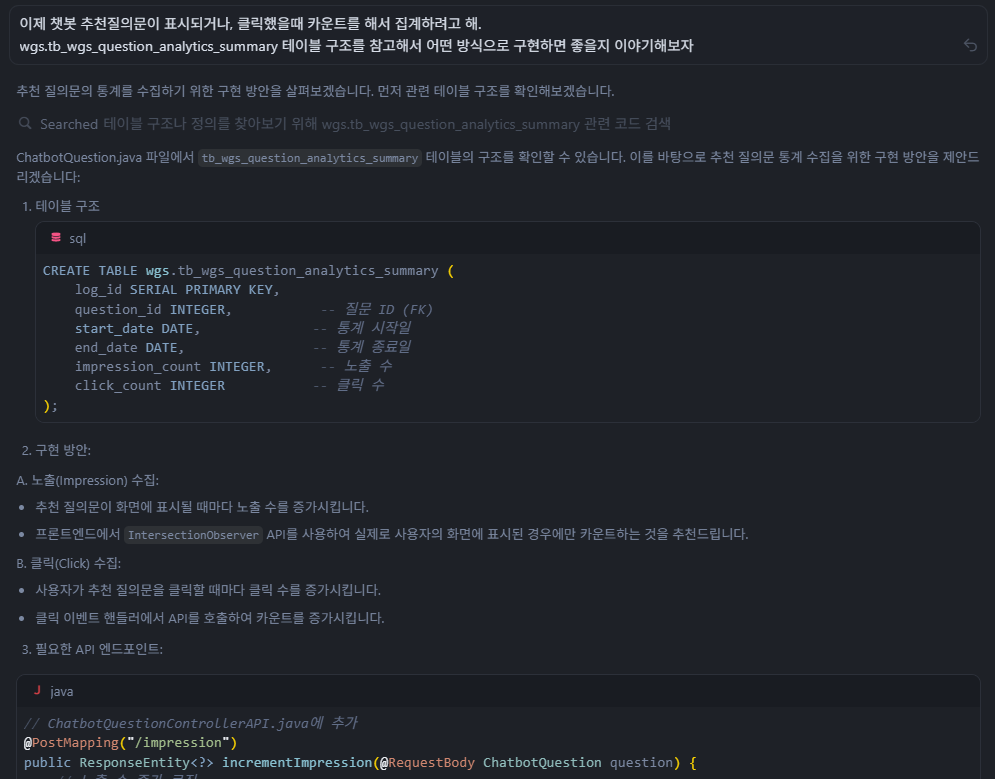Click the log_id SERIAL PRIMARY KEY line
The width and height of the screenshot is (995, 779).
(177, 290)
